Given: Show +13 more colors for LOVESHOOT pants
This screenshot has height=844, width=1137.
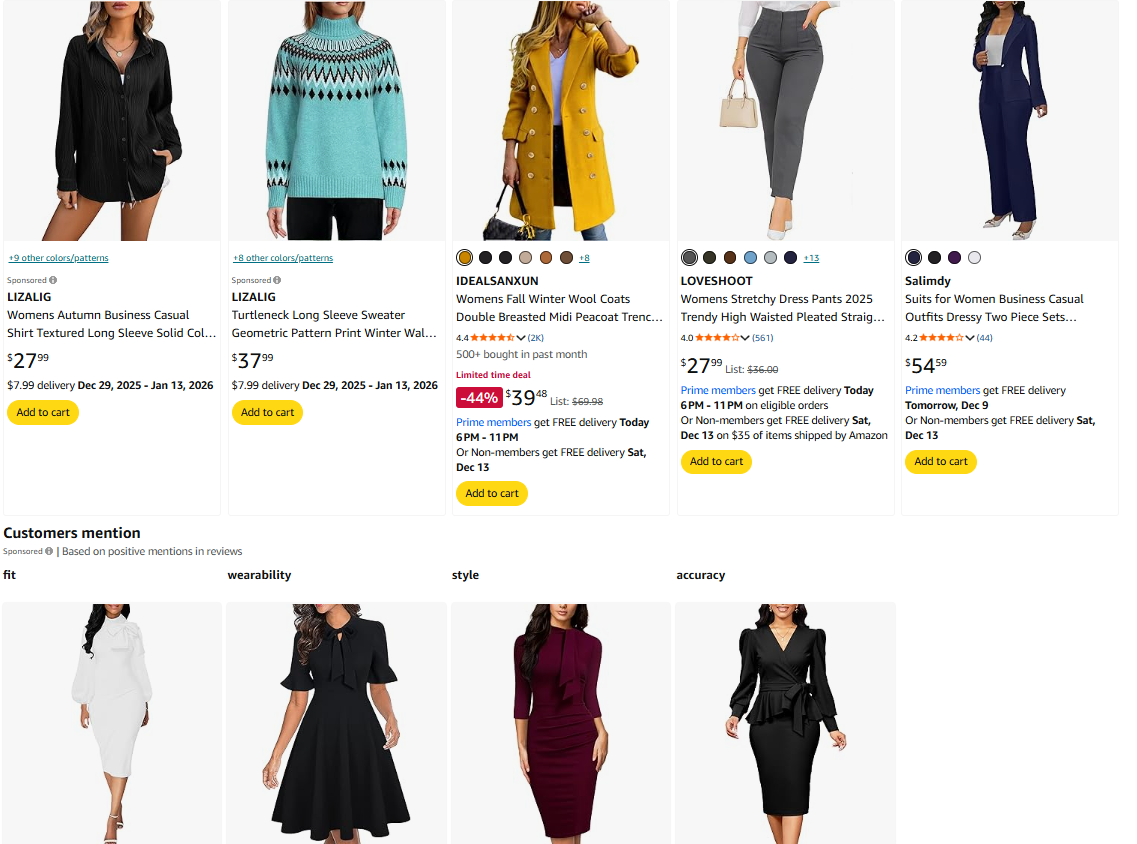Looking at the screenshot, I should 811,258.
